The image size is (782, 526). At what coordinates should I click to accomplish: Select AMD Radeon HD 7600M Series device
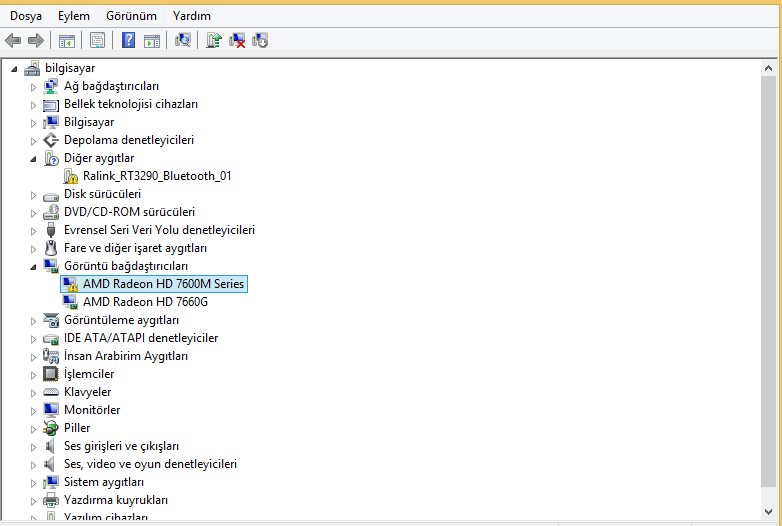(x=163, y=284)
